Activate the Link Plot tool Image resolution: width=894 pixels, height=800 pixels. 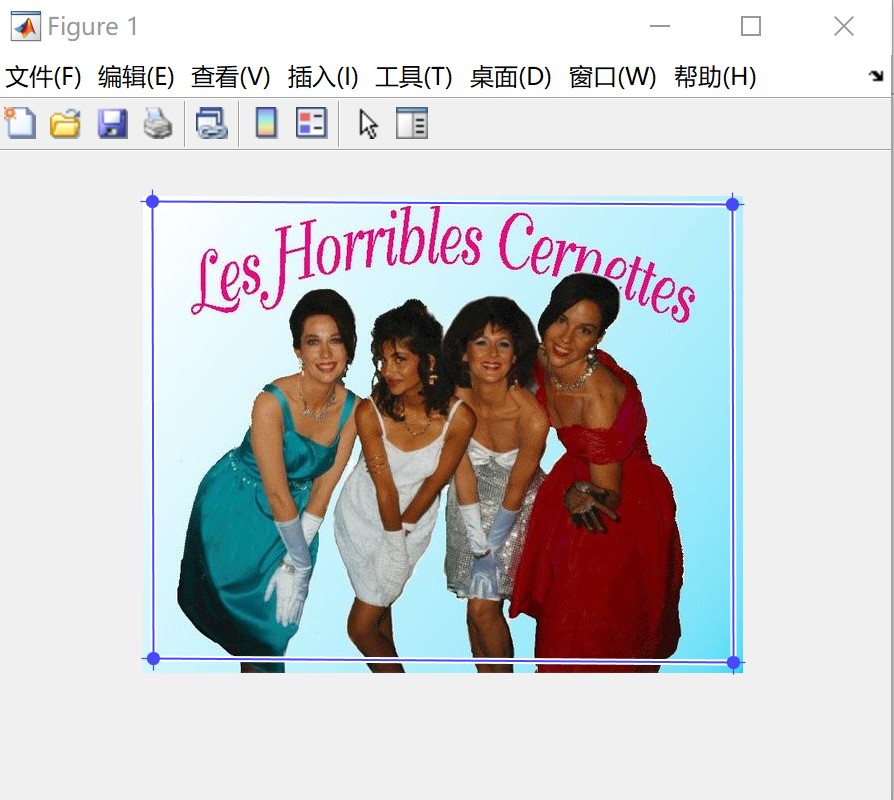pos(211,122)
